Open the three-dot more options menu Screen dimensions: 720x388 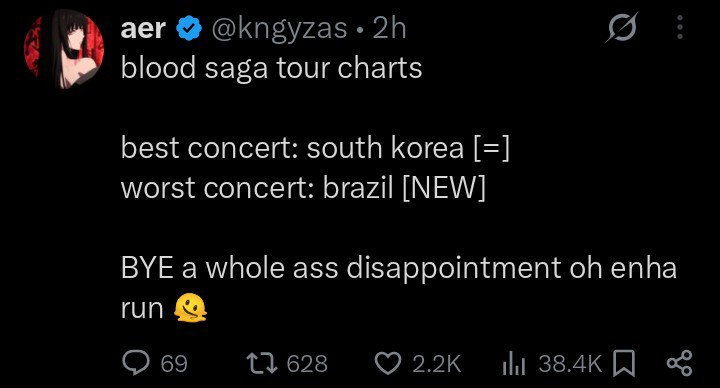click(680, 27)
